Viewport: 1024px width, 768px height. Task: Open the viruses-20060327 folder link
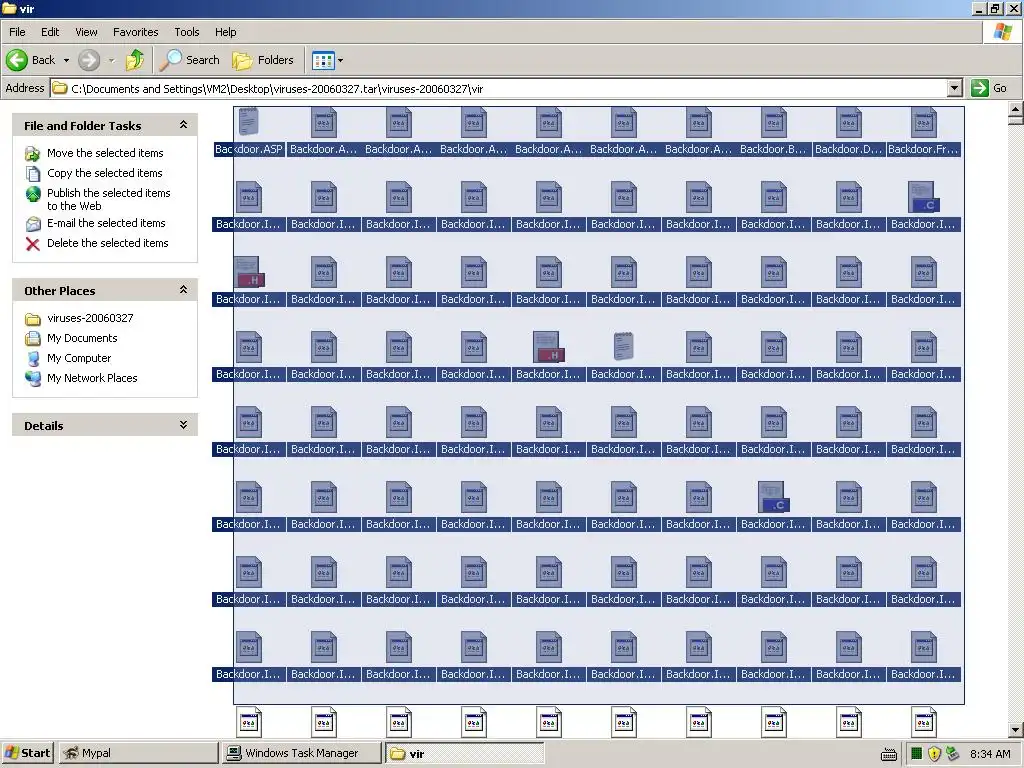(90, 318)
